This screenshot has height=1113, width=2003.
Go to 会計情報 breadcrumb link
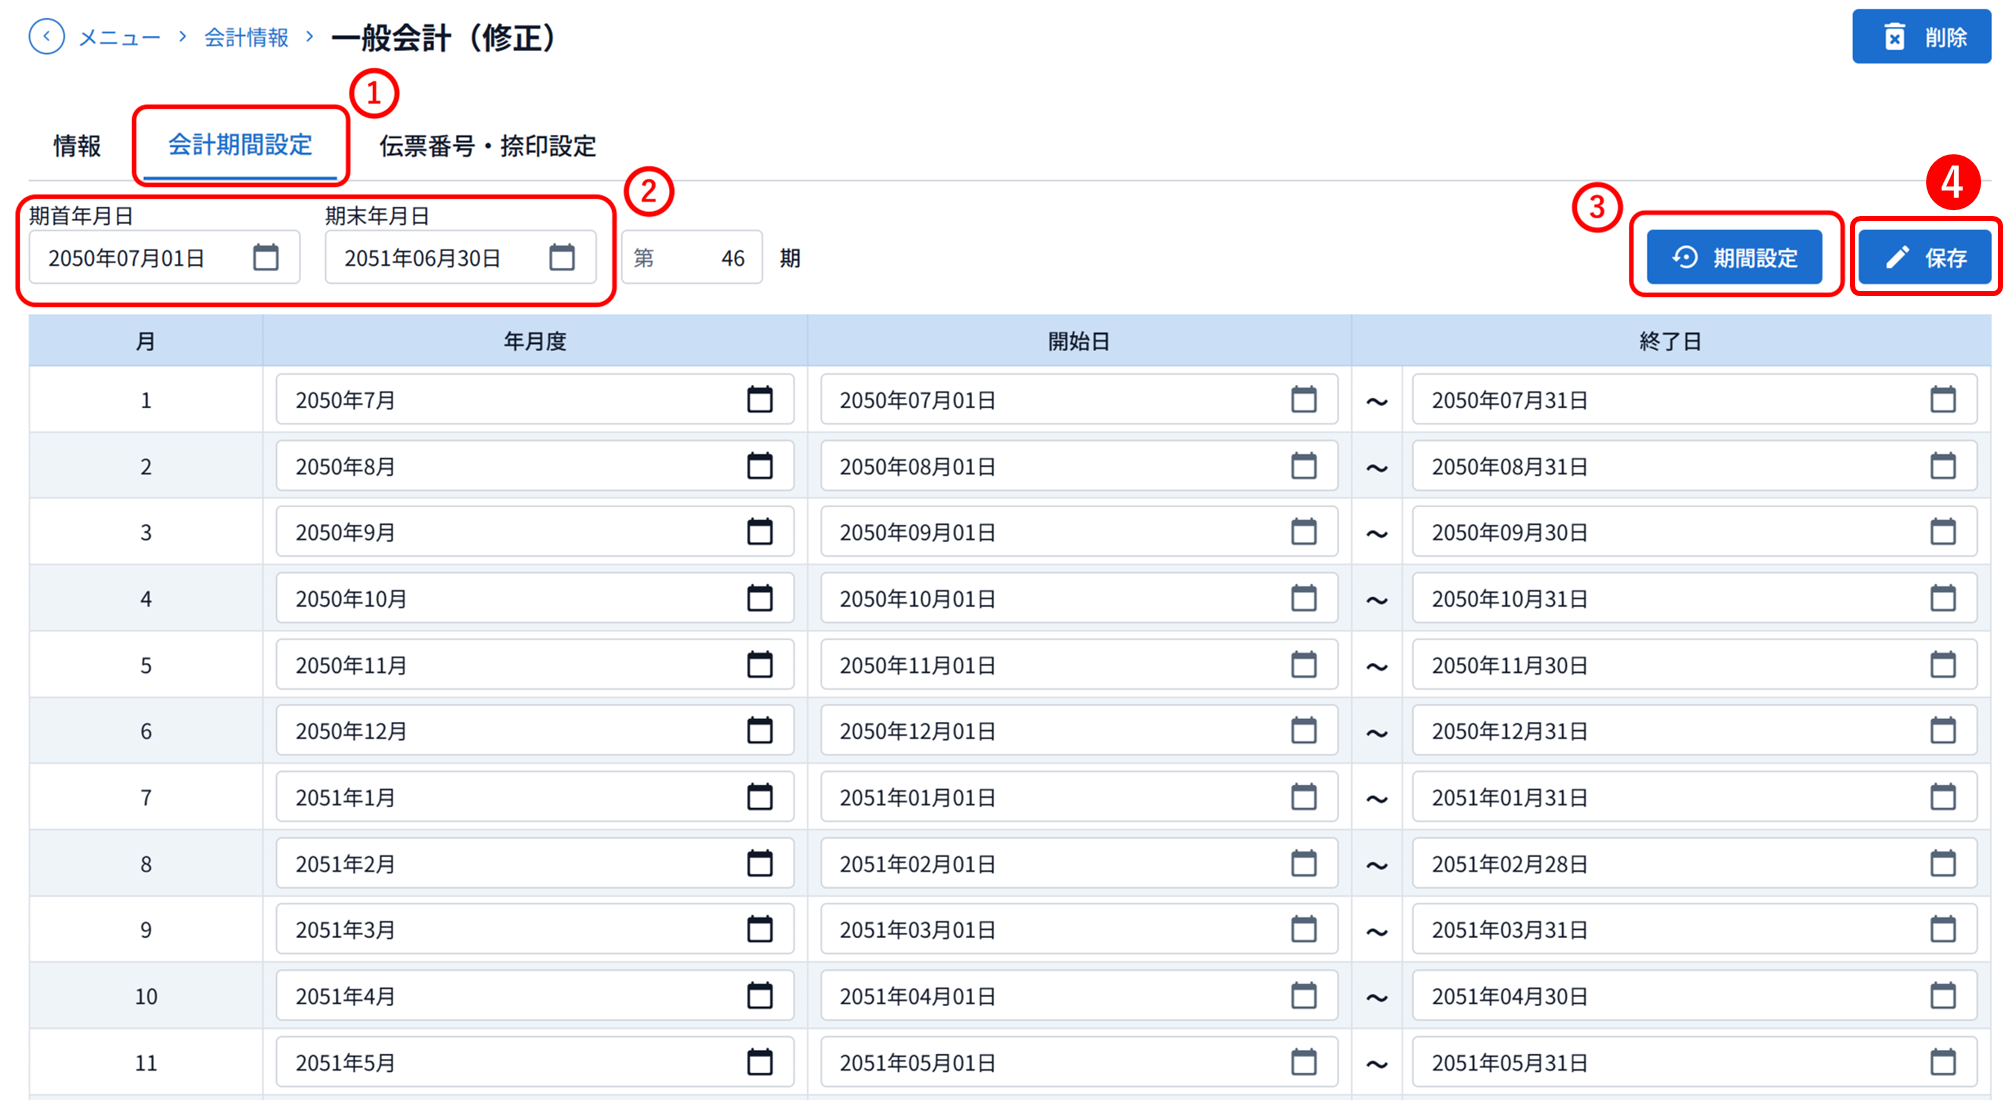tap(246, 38)
